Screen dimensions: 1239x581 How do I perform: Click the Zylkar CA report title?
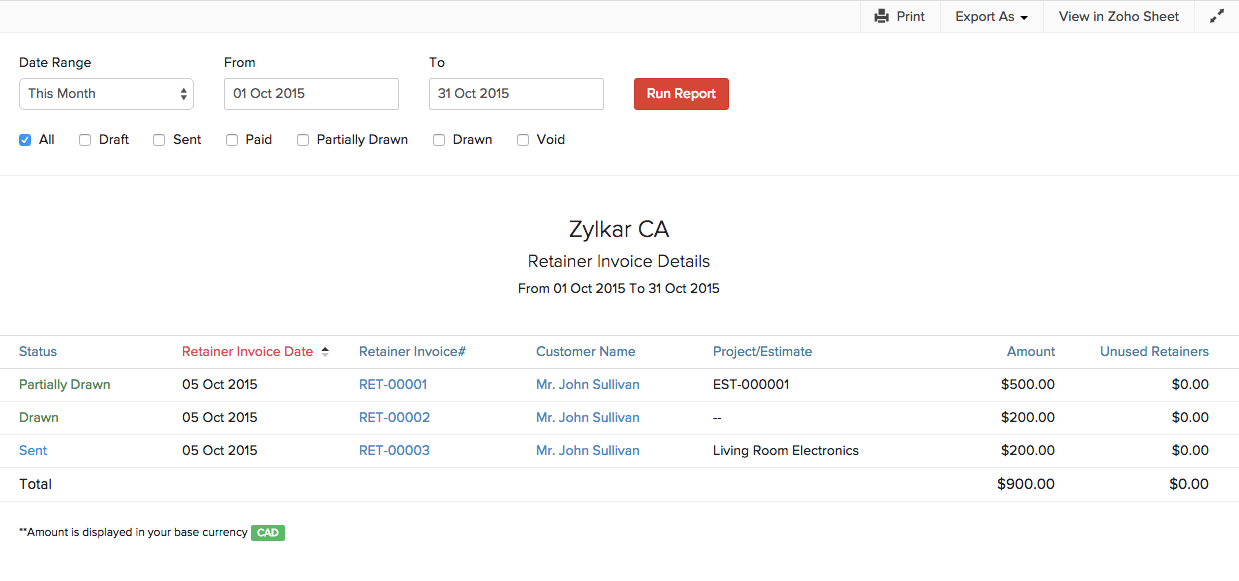pos(619,229)
